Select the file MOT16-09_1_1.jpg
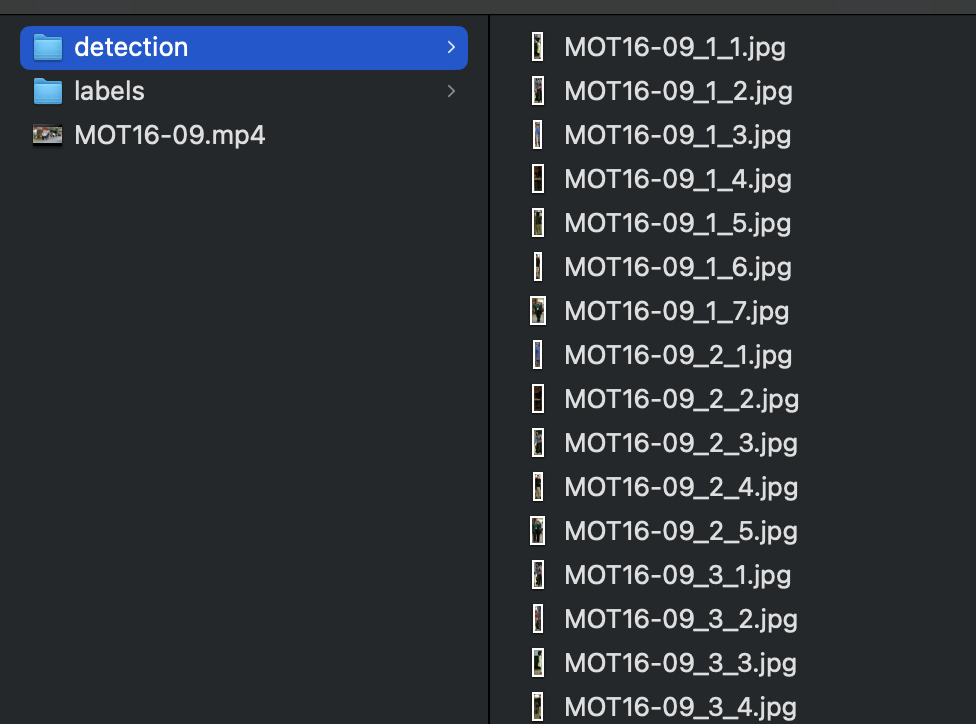The width and height of the screenshot is (976, 724). pos(675,47)
